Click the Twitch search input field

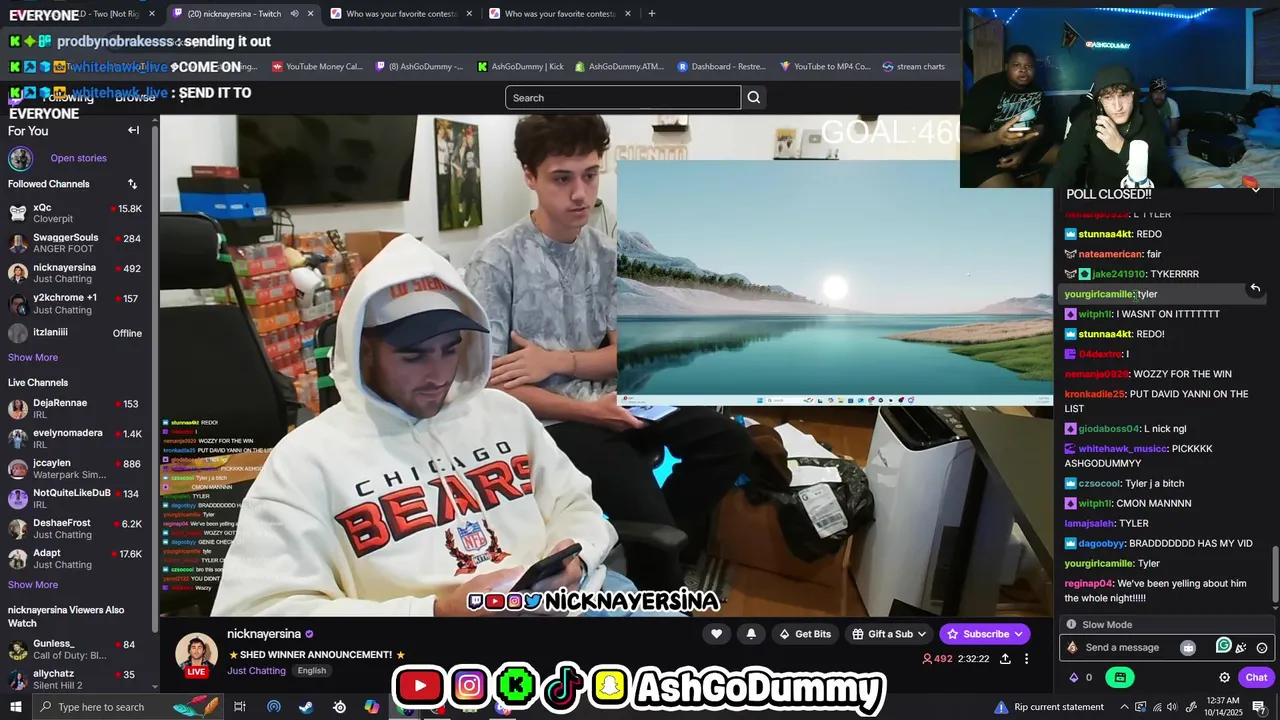coord(623,97)
